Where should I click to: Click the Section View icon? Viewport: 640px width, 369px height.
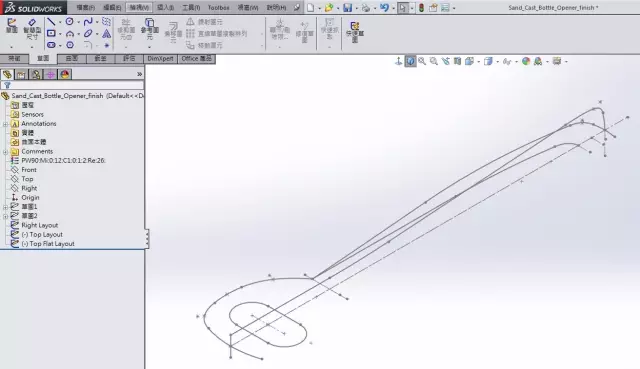point(457,61)
